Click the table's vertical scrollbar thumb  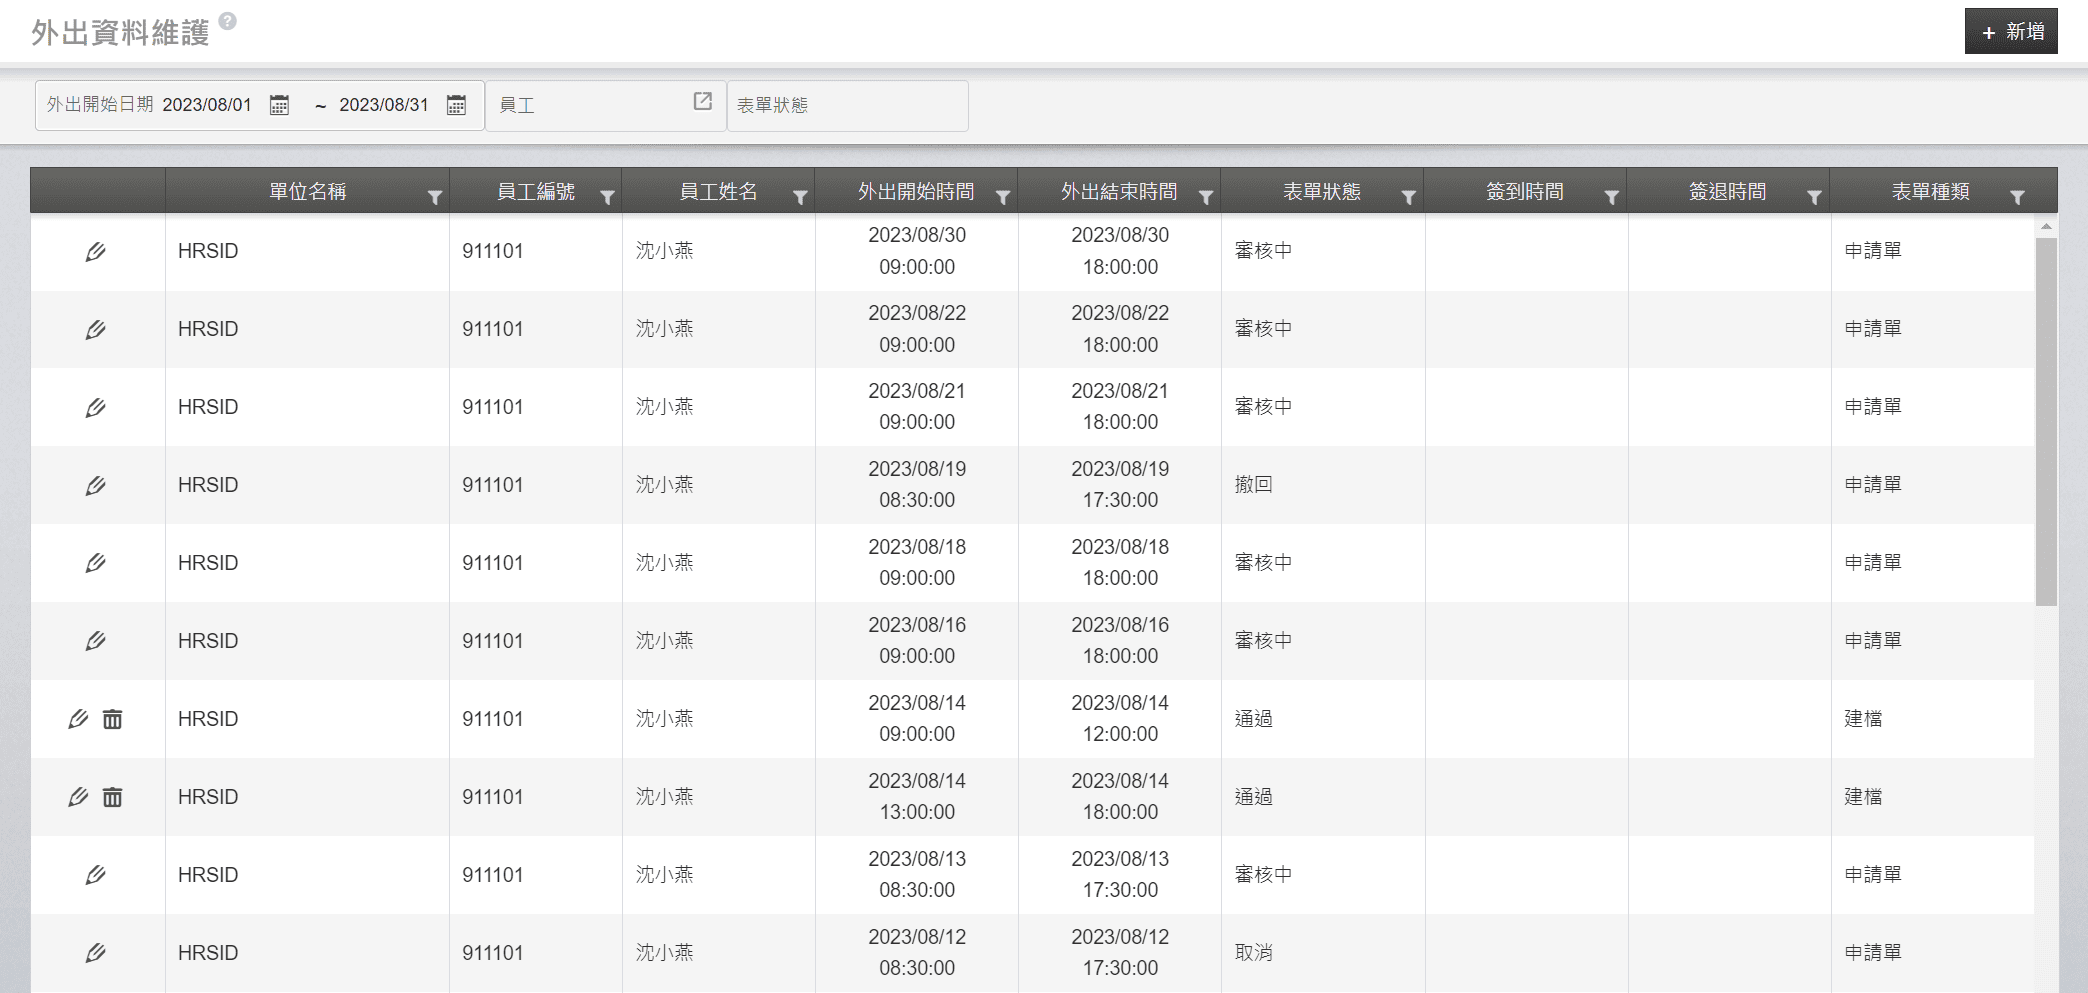pos(2046,420)
